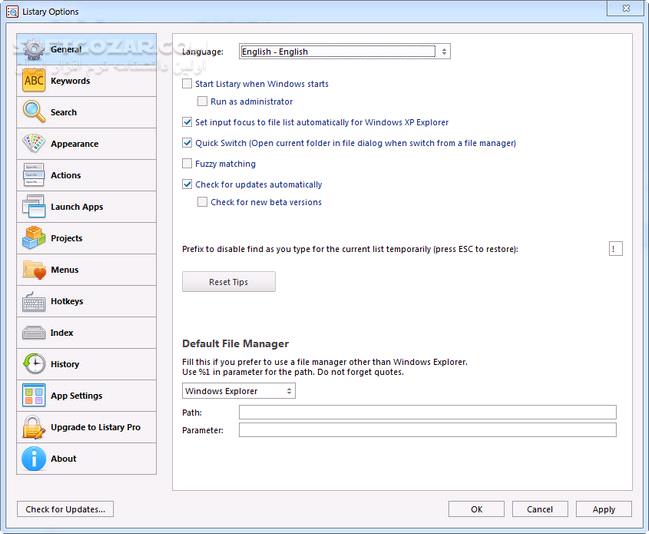
Task: Enable Start Listary when Windows starts
Action: coord(187,84)
